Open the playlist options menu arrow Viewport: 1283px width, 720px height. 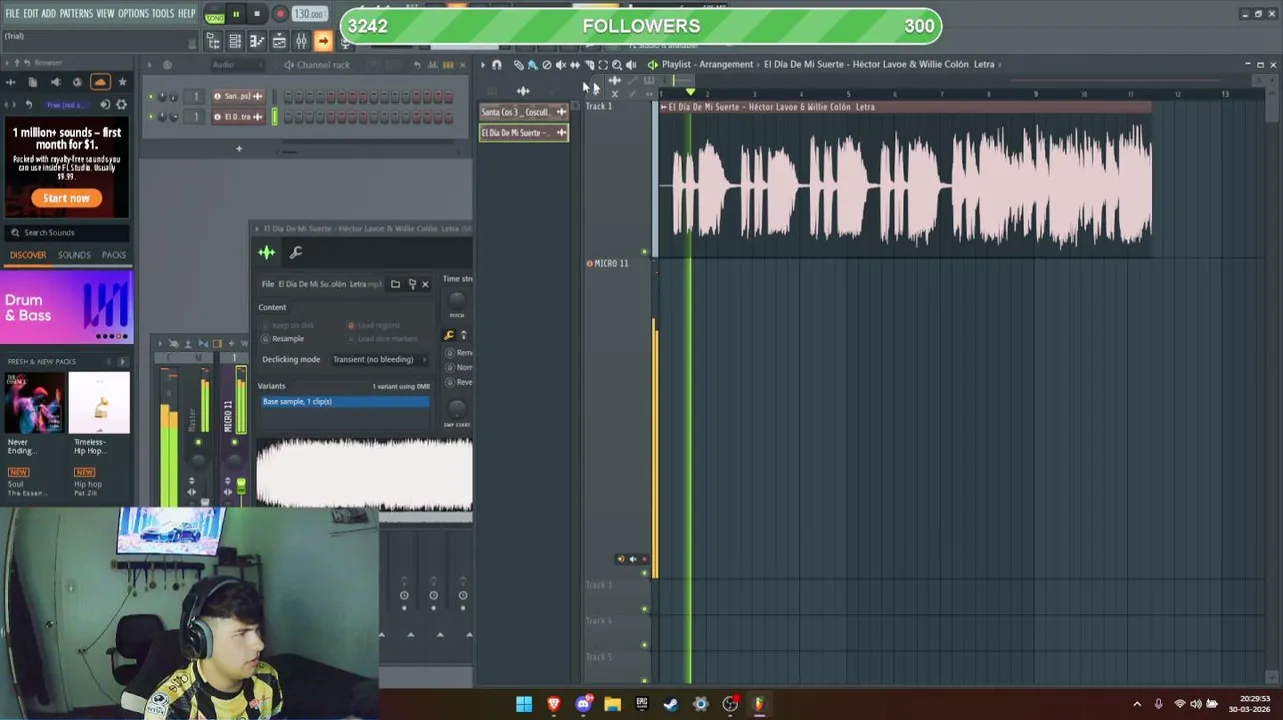482,65
